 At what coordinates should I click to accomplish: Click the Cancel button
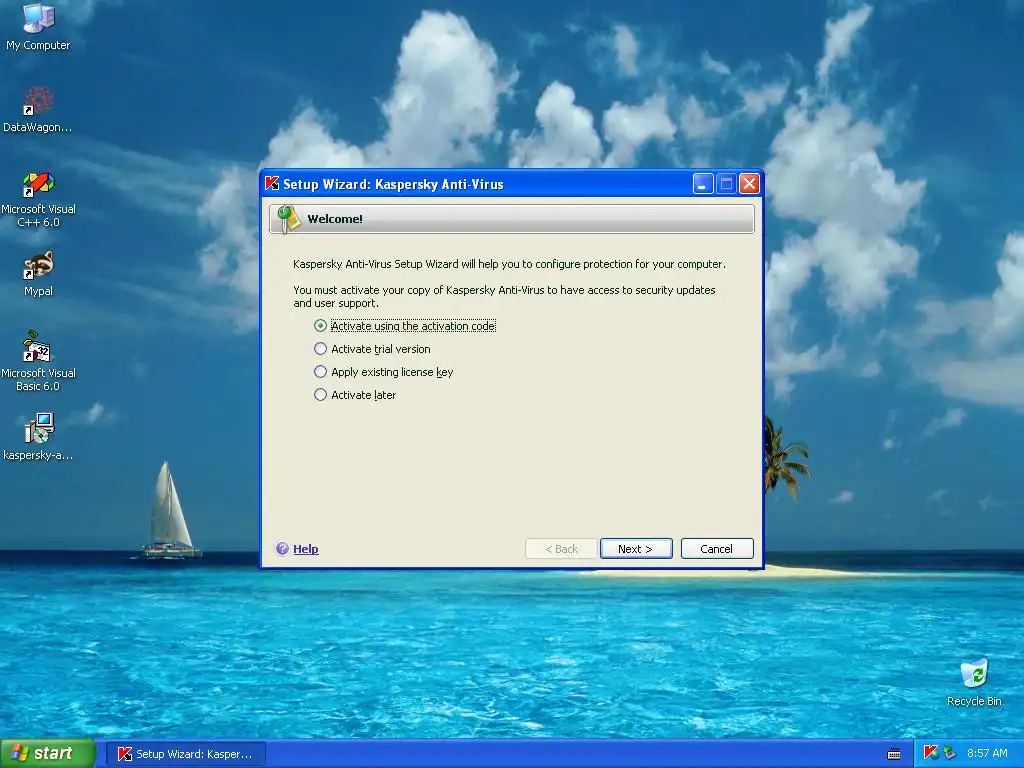(x=717, y=549)
